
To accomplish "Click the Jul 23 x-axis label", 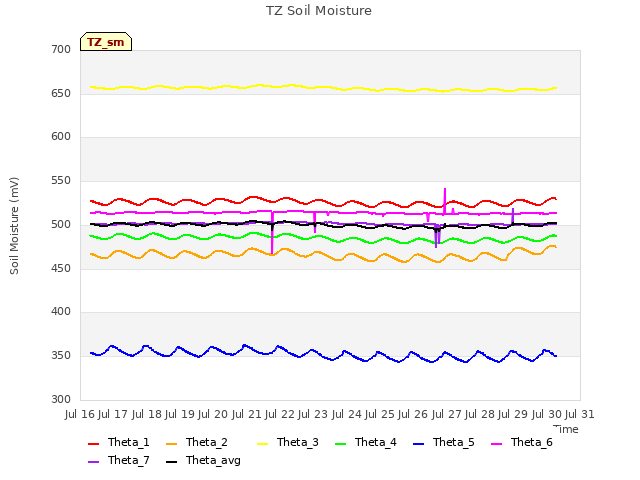I will [x=313, y=414].
